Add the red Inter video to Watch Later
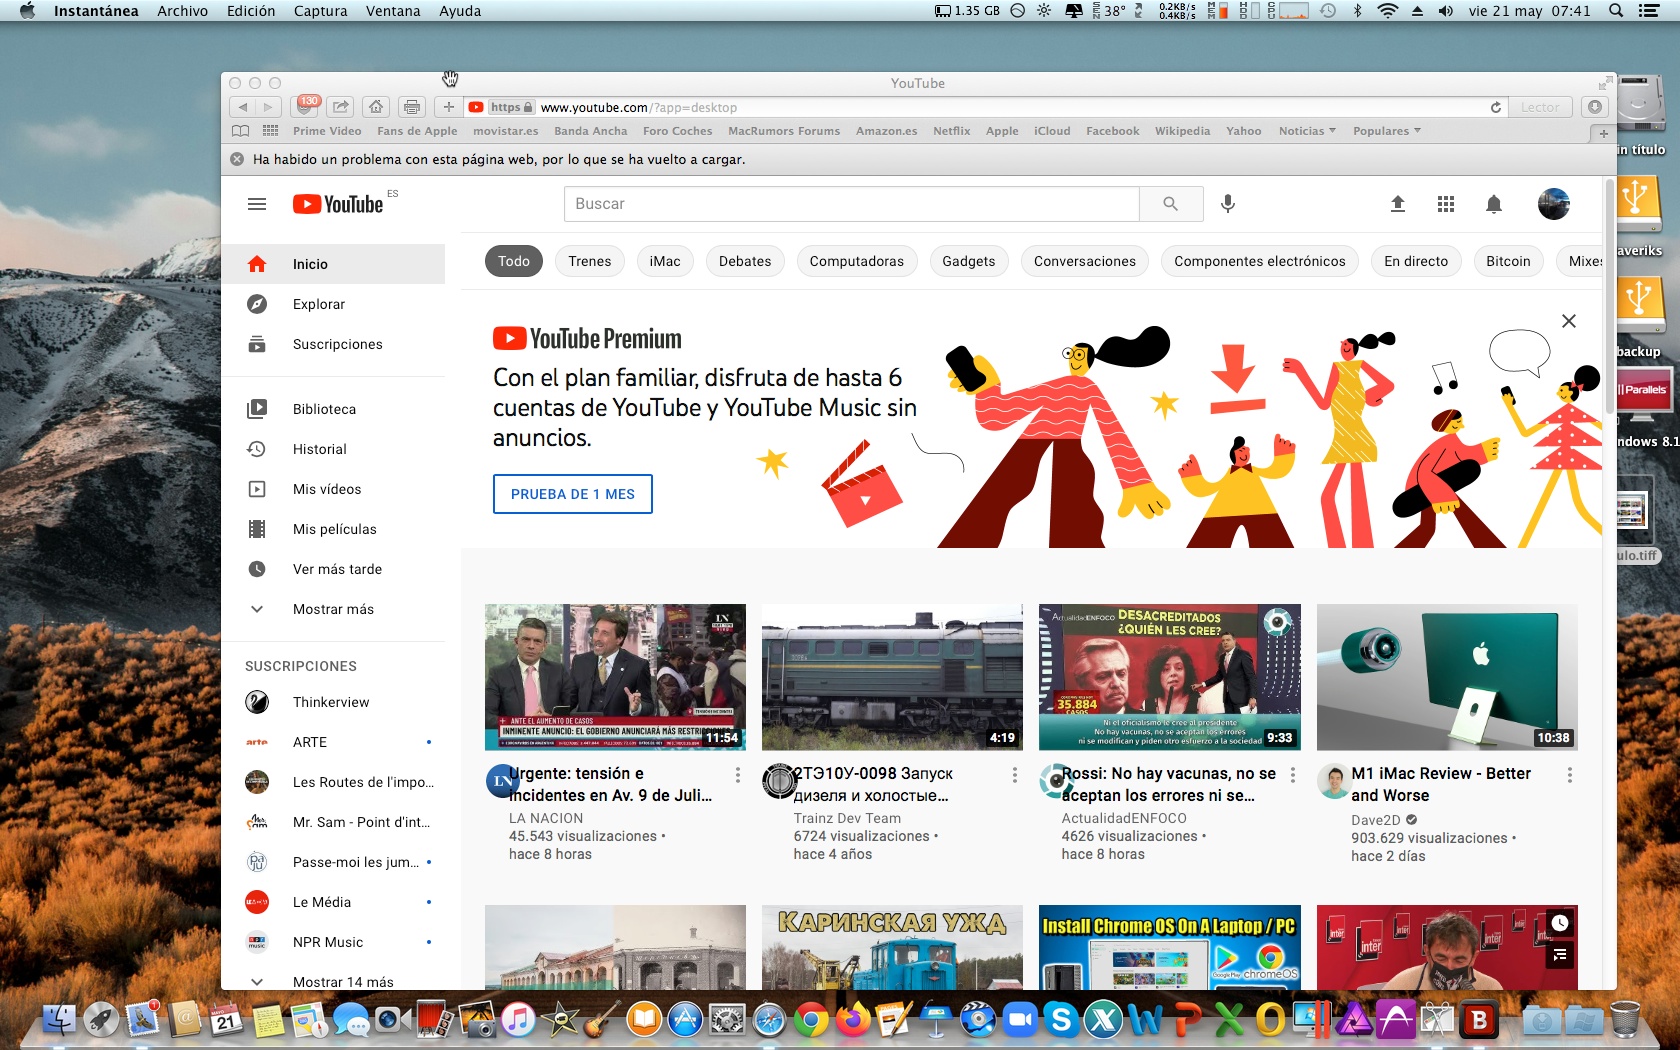Screen dimensions: 1680x1050 pos(1560,923)
